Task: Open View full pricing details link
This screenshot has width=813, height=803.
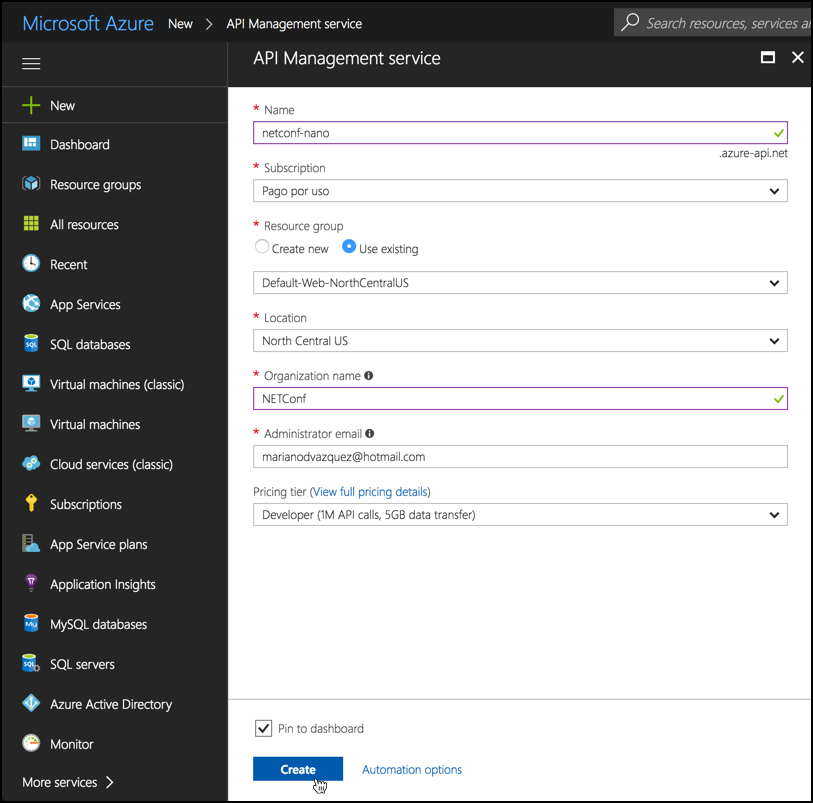Action: tap(370, 491)
